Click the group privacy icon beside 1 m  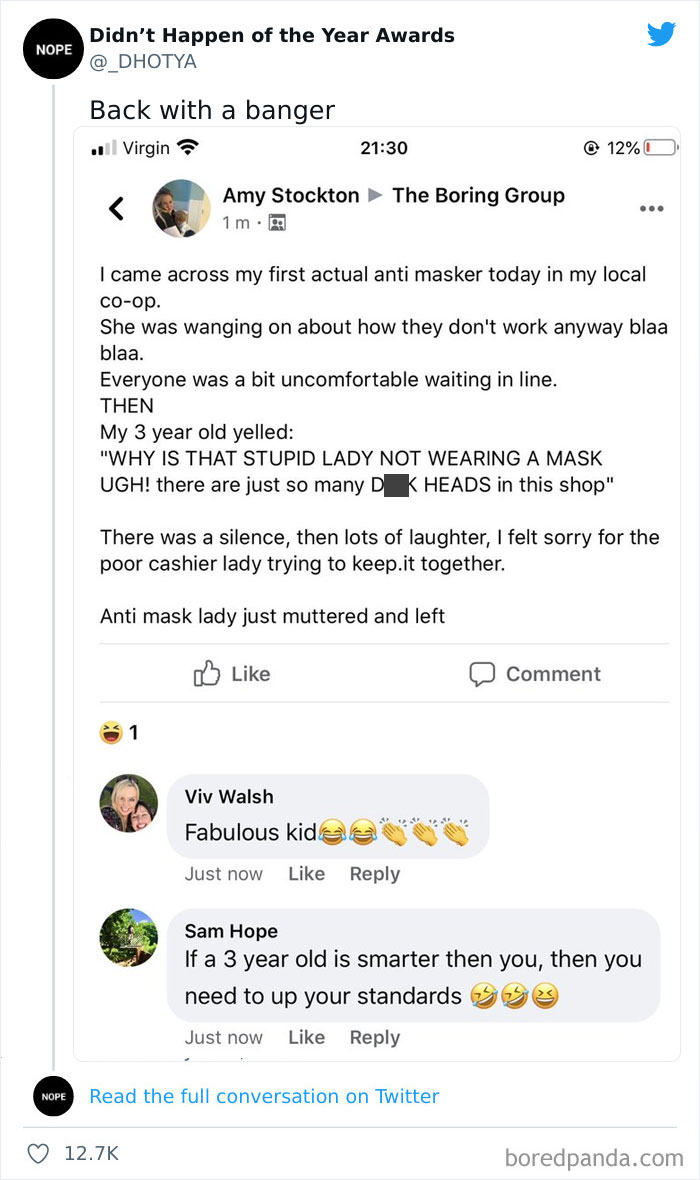[277, 223]
